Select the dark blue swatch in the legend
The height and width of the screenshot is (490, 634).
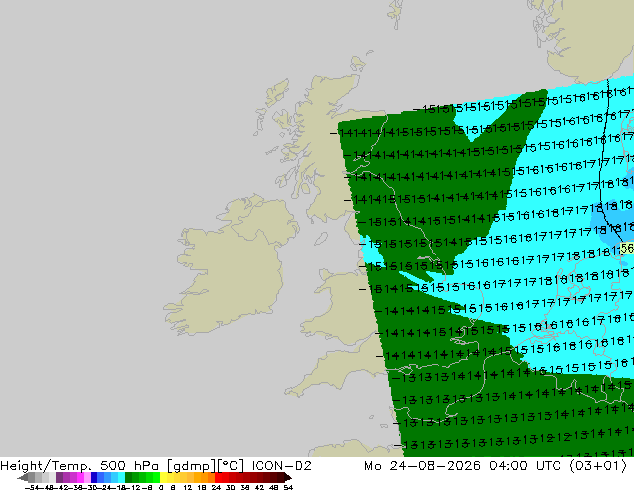point(94,478)
